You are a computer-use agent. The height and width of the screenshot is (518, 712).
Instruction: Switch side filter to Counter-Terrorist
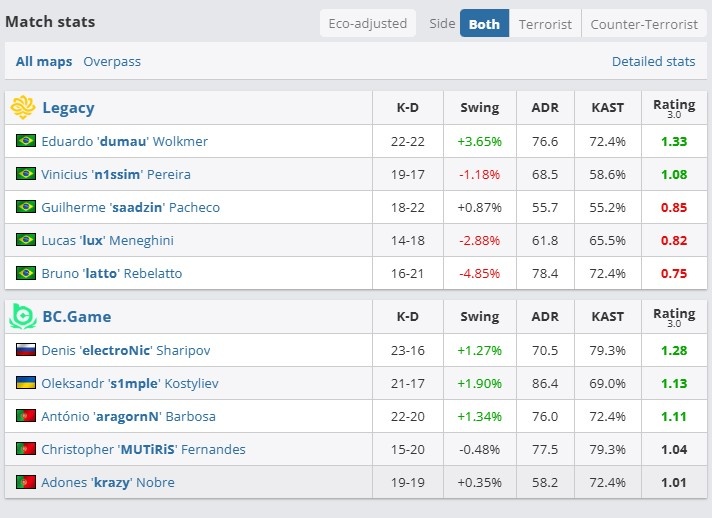tap(643, 24)
